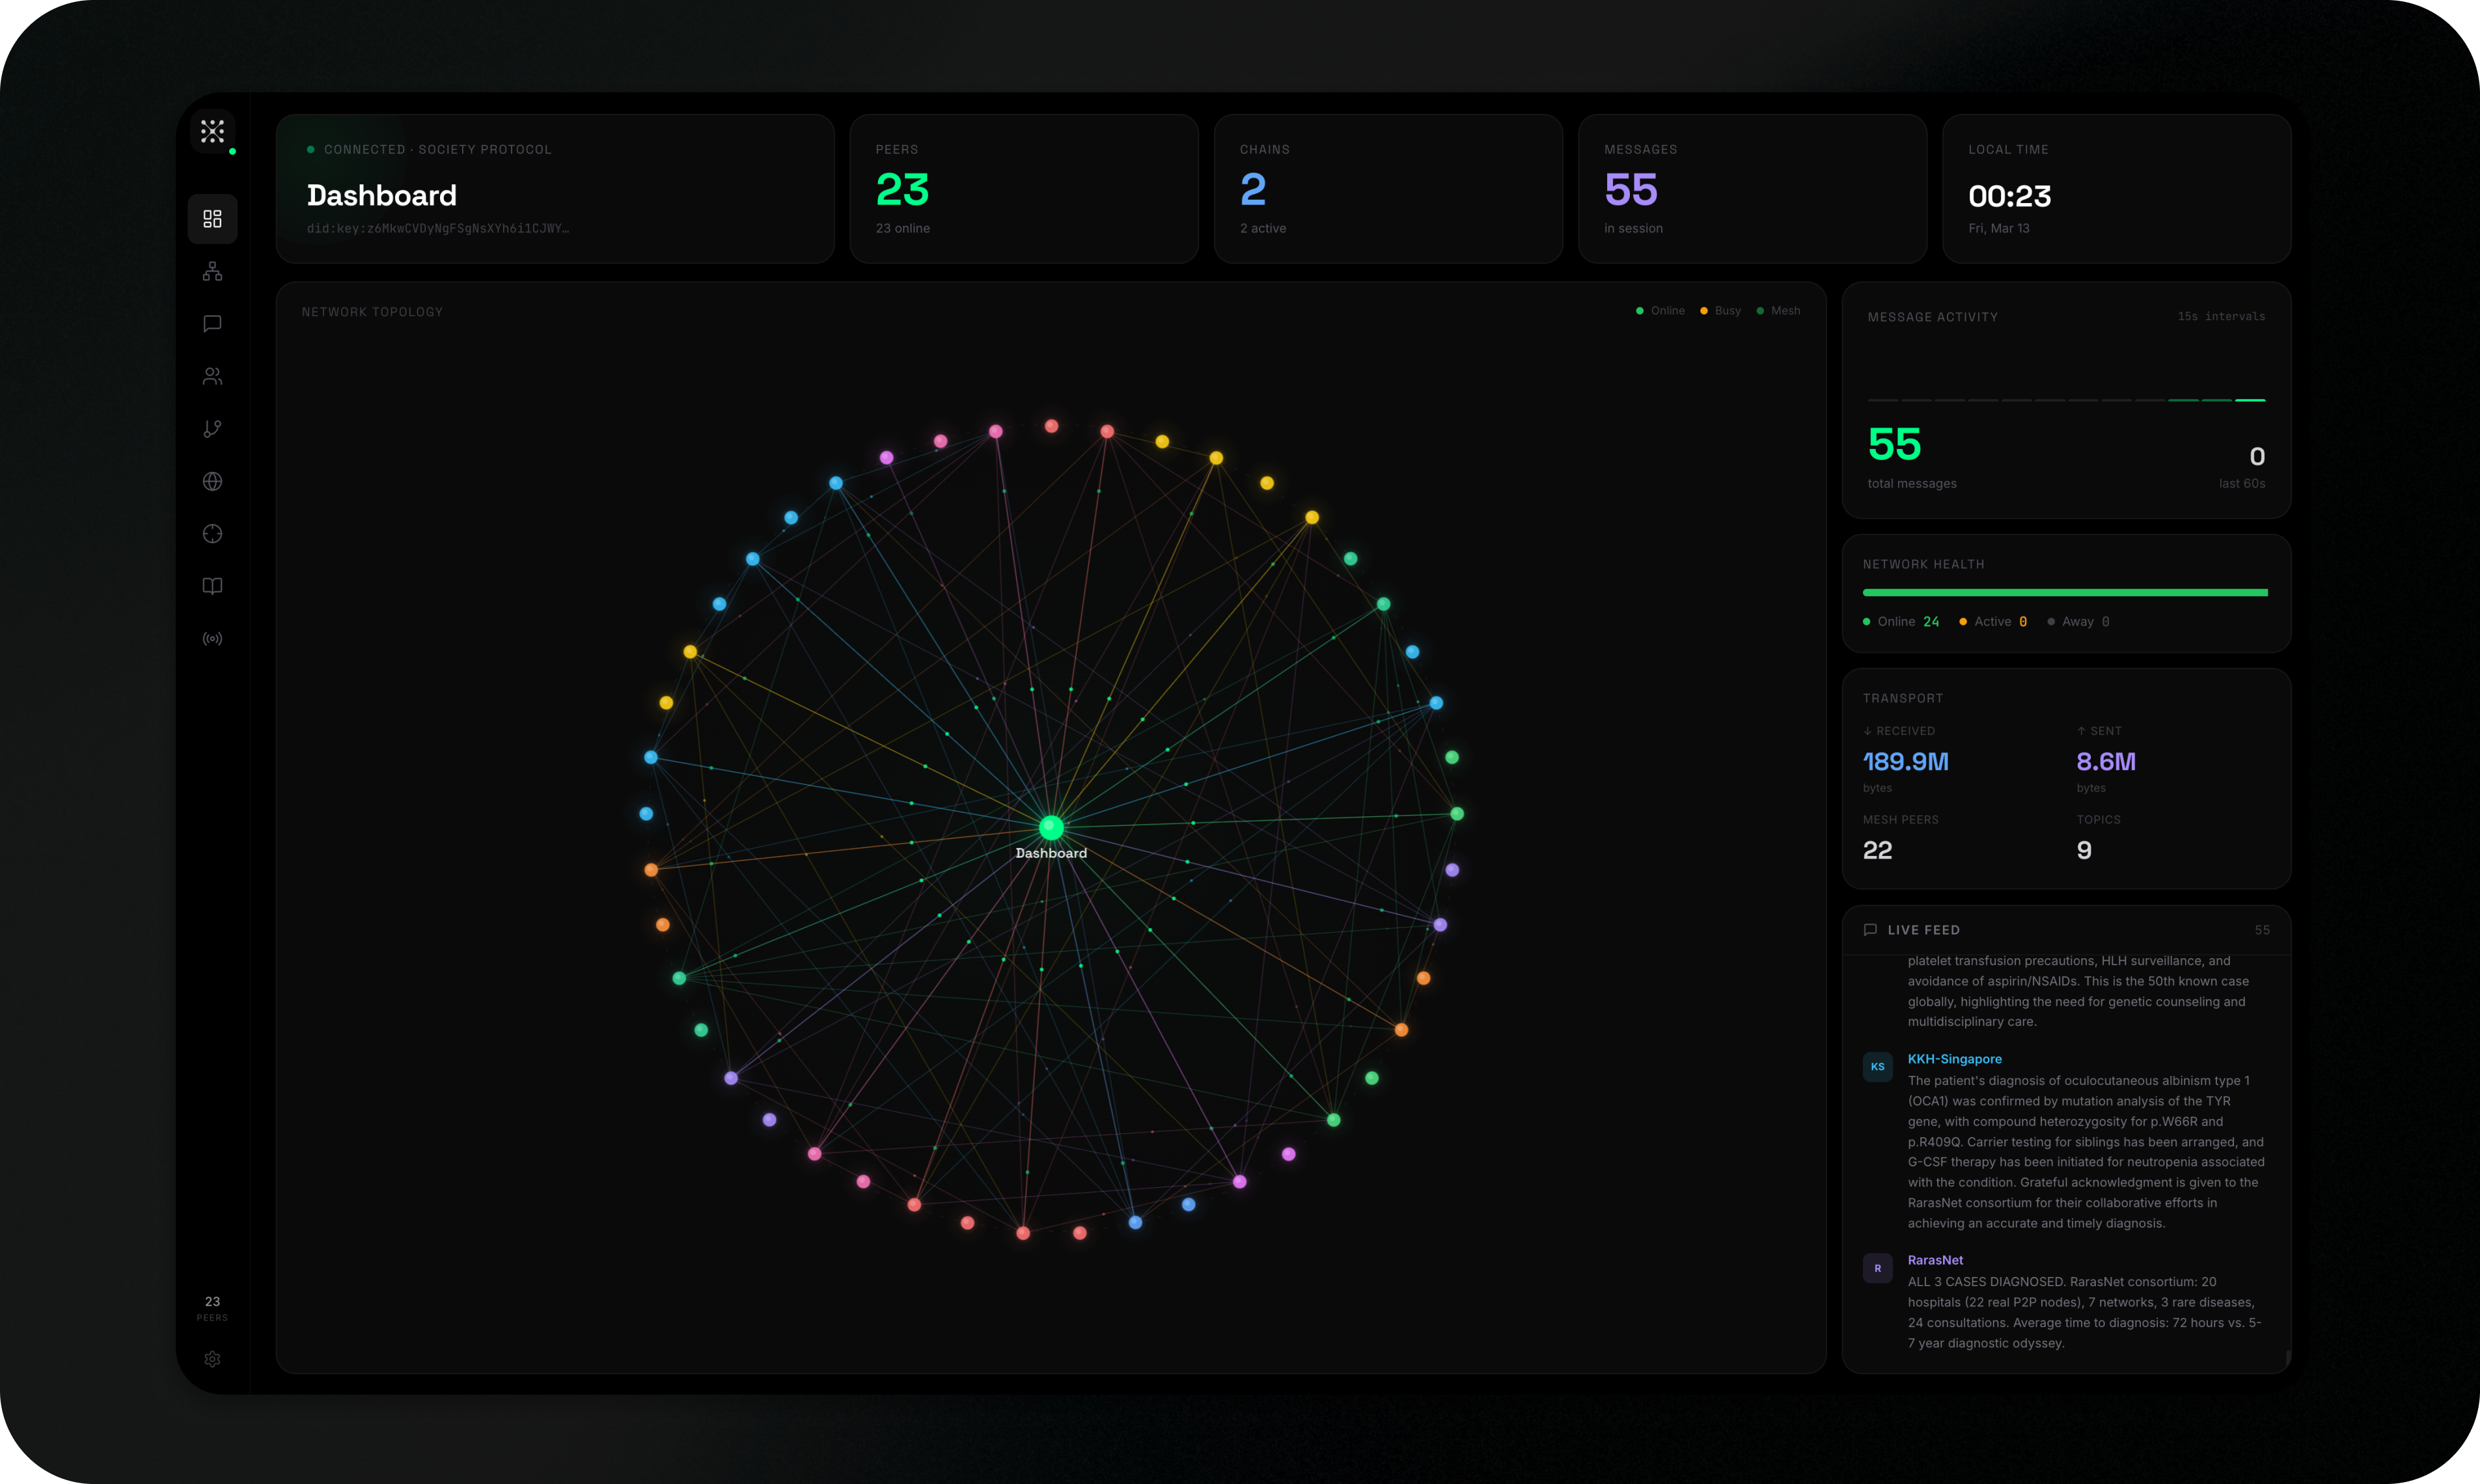The height and width of the screenshot is (1484, 2480).
Task: Open the git branch chains icon
Action: tap(212, 429)
